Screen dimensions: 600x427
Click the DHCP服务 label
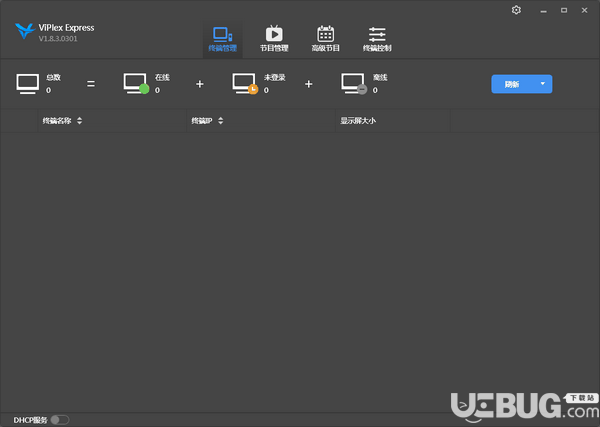[x=30, y=420]
